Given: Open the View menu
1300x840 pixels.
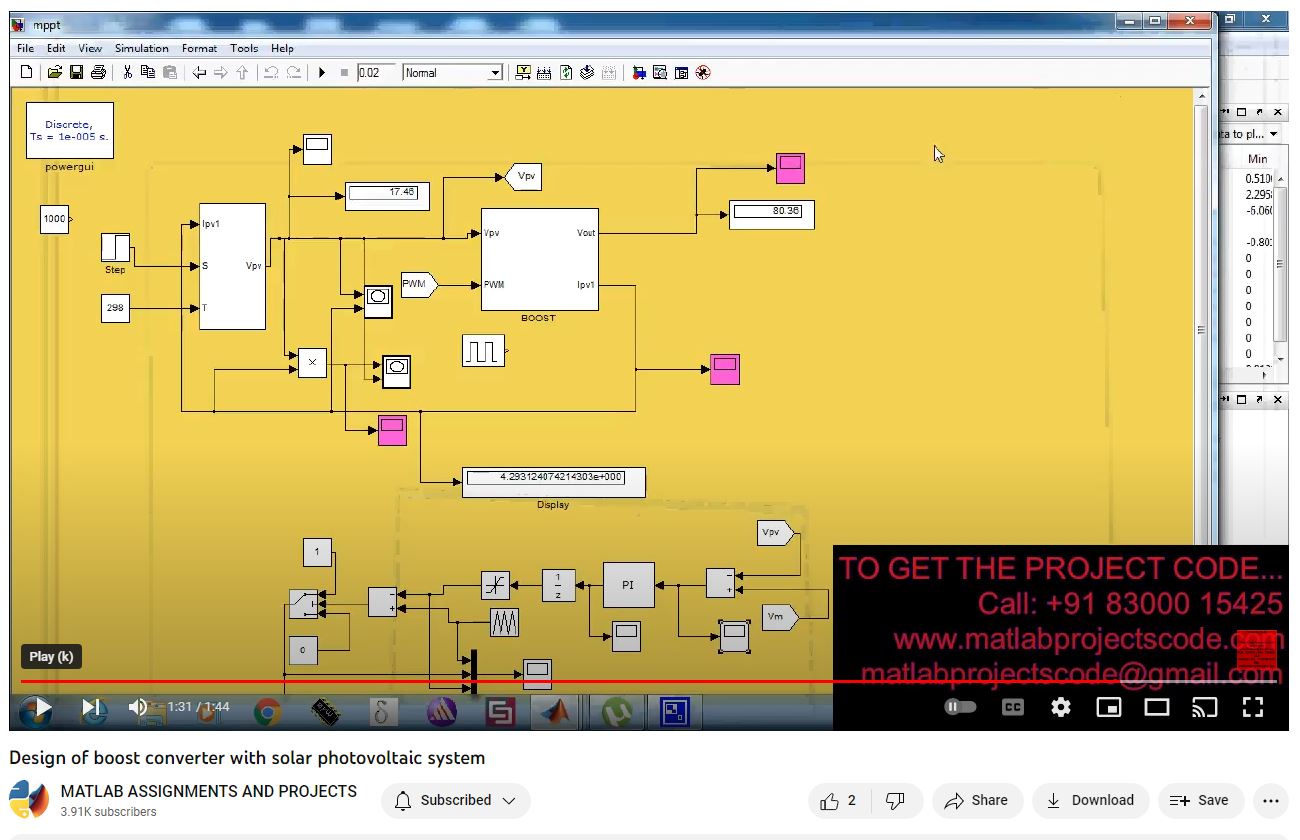Looking at the screenshot, I should [90, 48].
